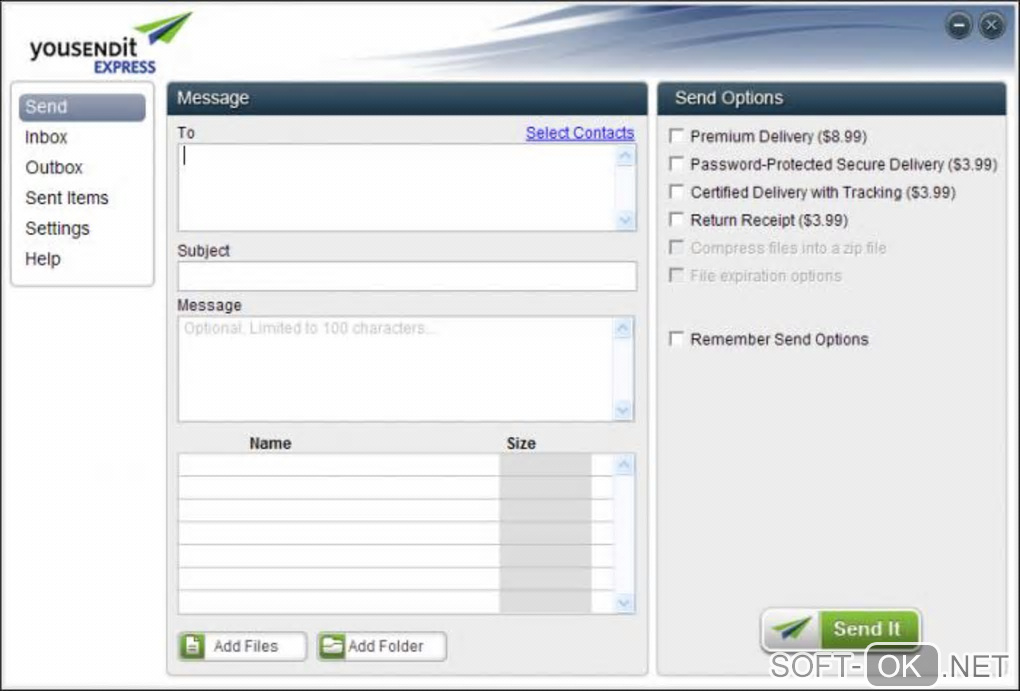Open the Select Contacts link
The image size is (1020, 691).
[x=580, y=133]
